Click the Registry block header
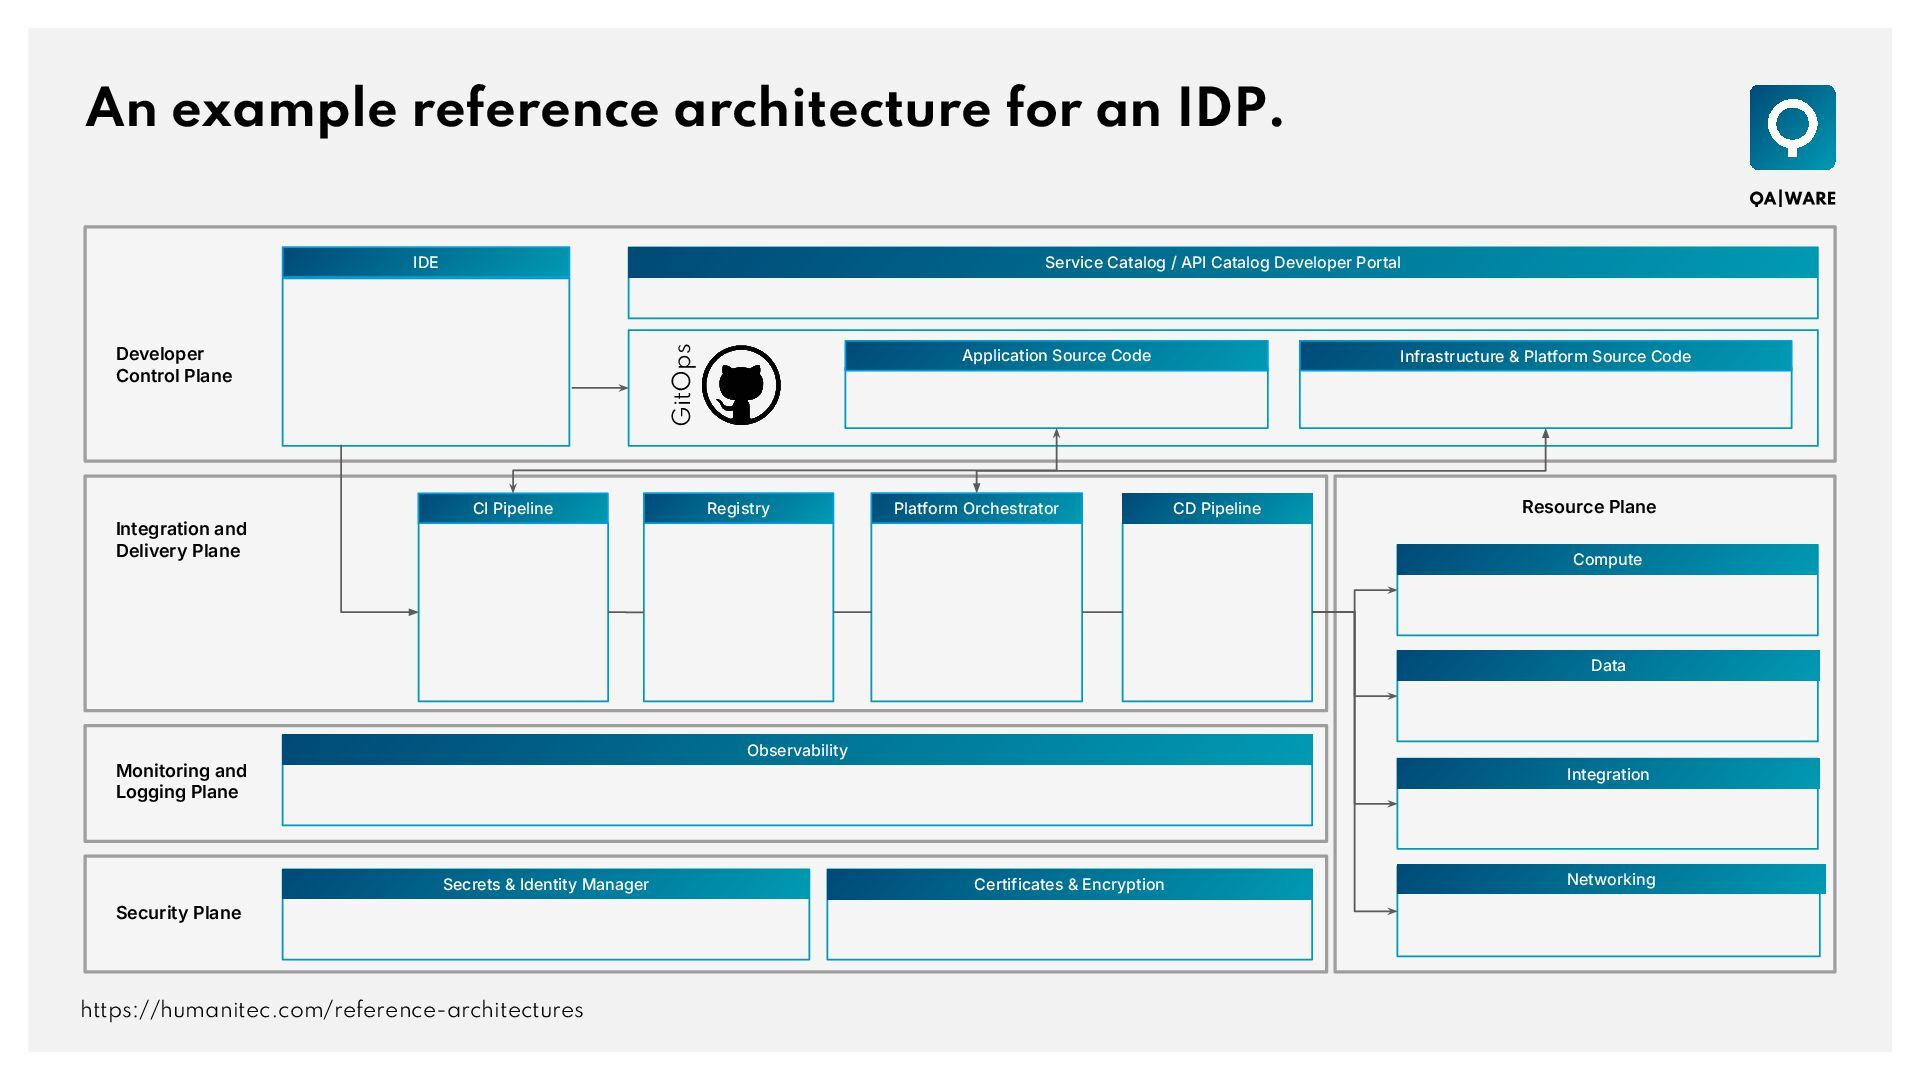The image size is (1920, 1080). coord(738,509)
